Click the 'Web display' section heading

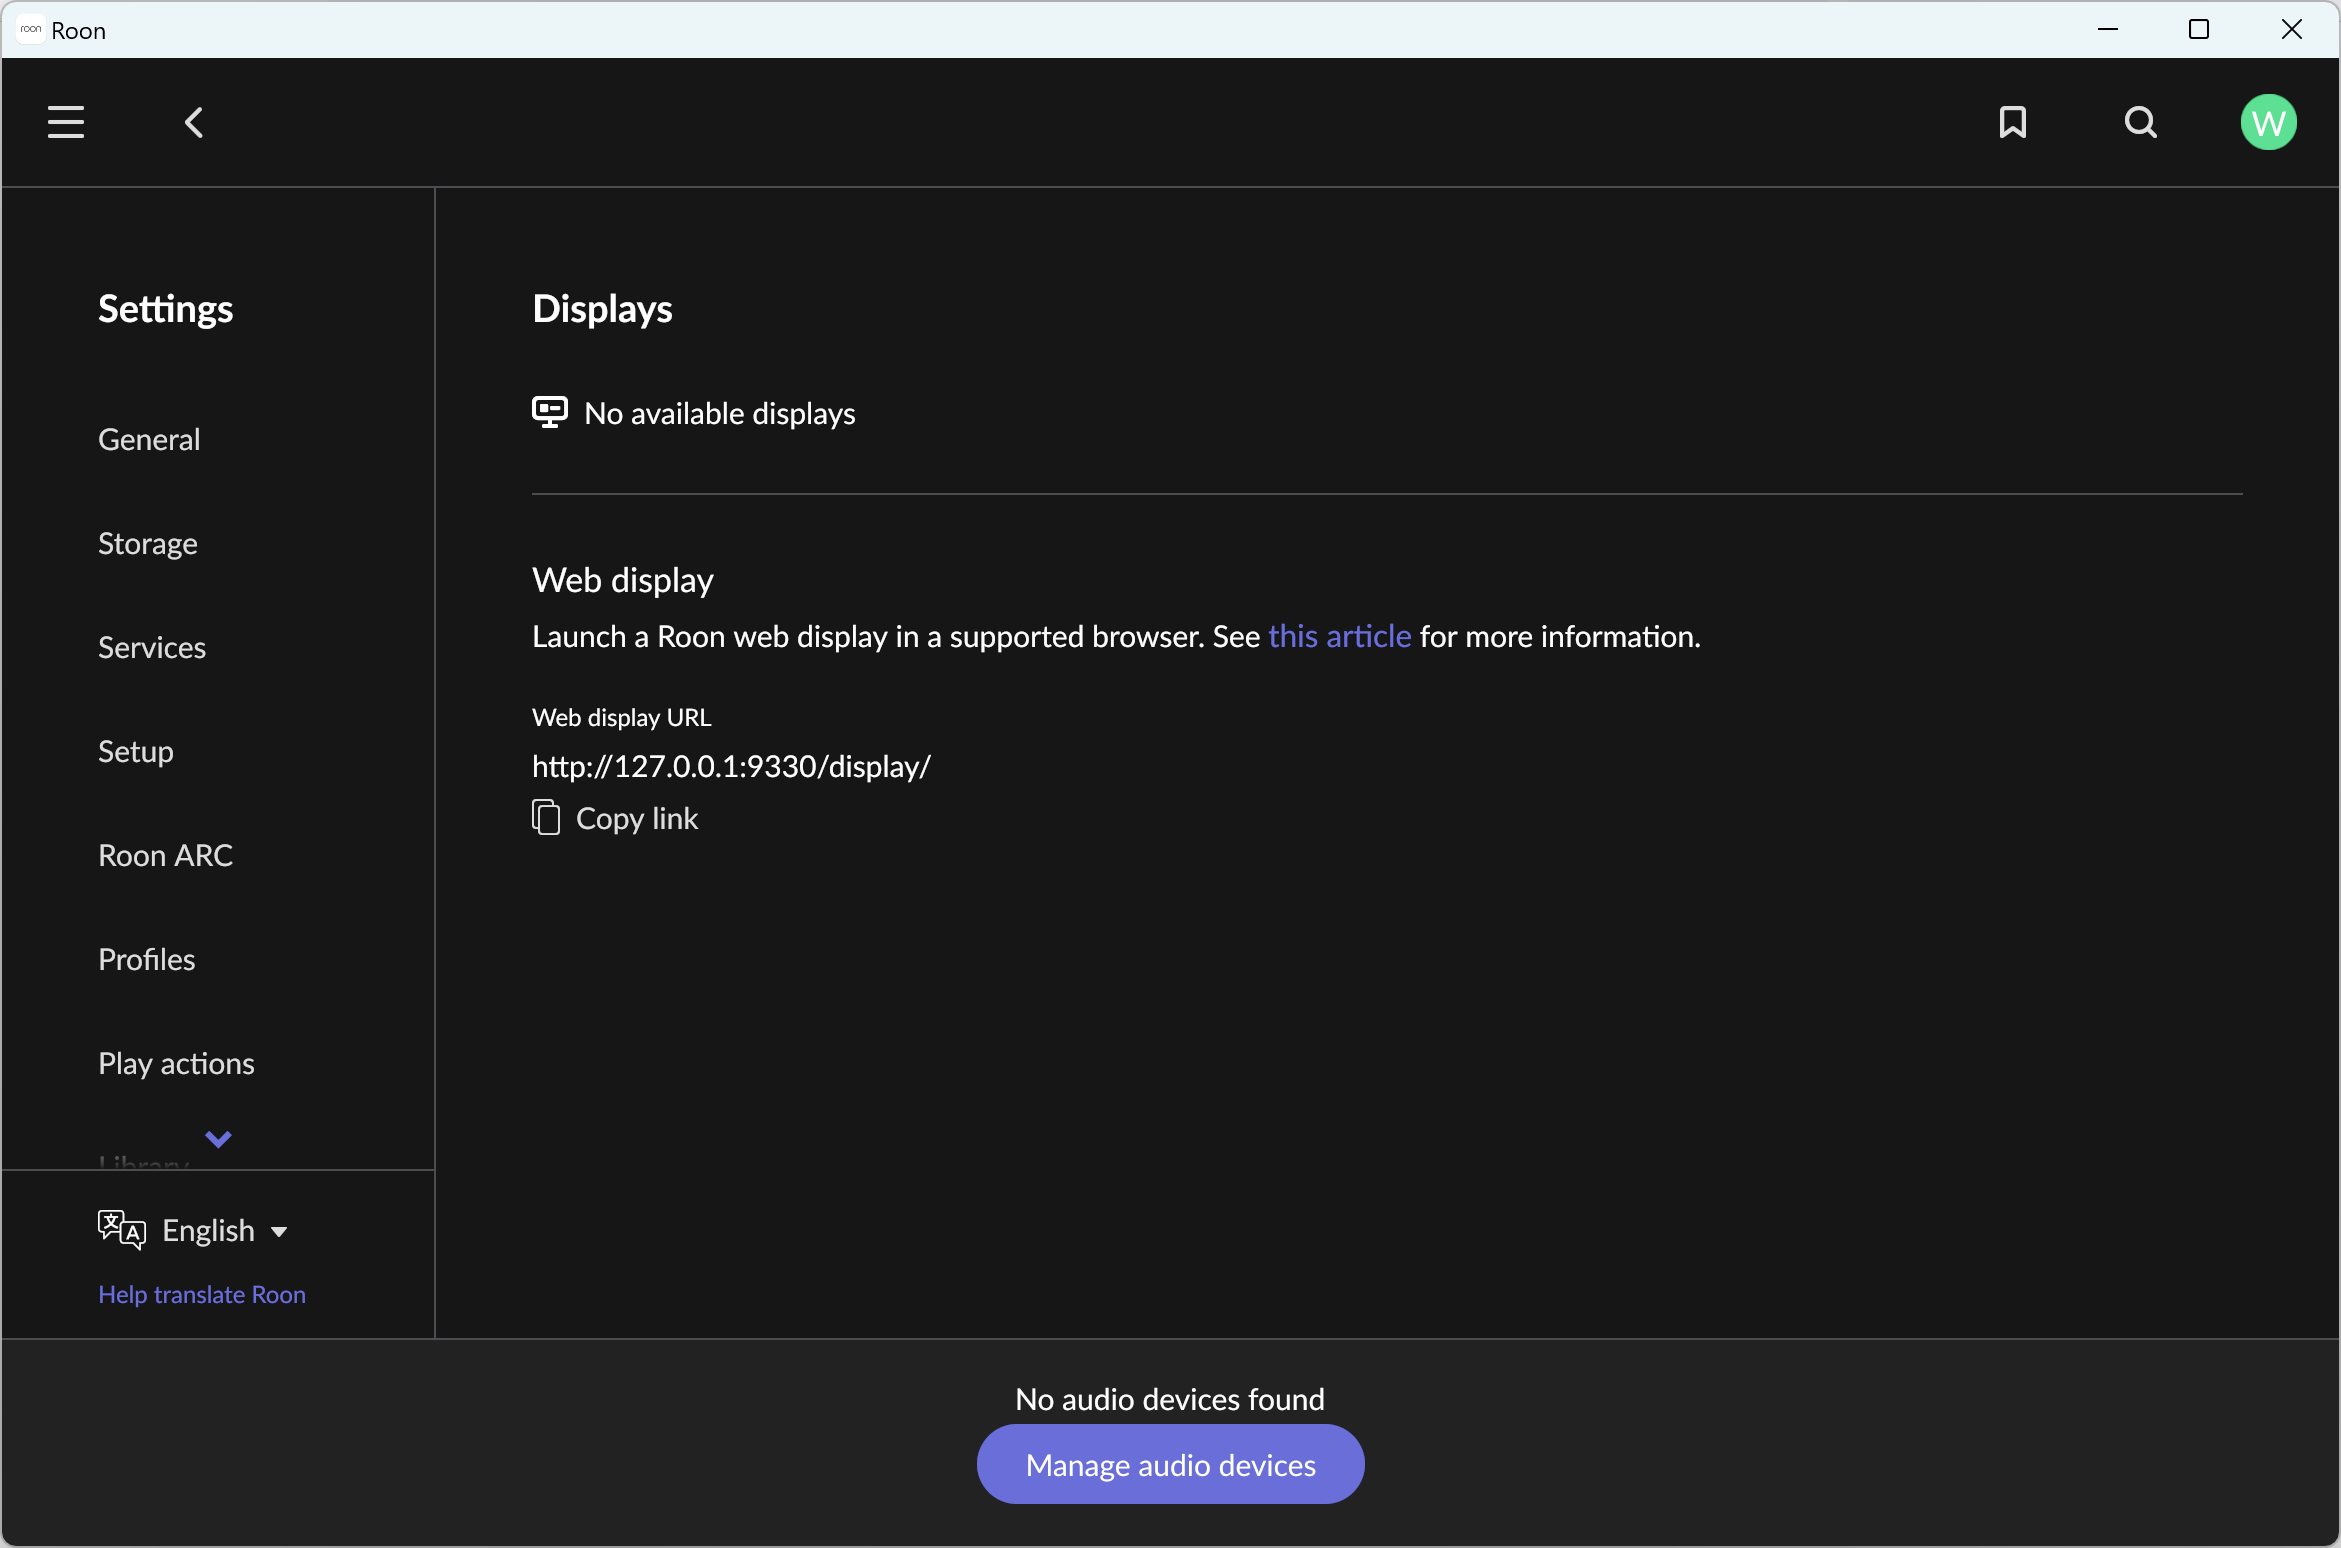[x=623, y=580]
